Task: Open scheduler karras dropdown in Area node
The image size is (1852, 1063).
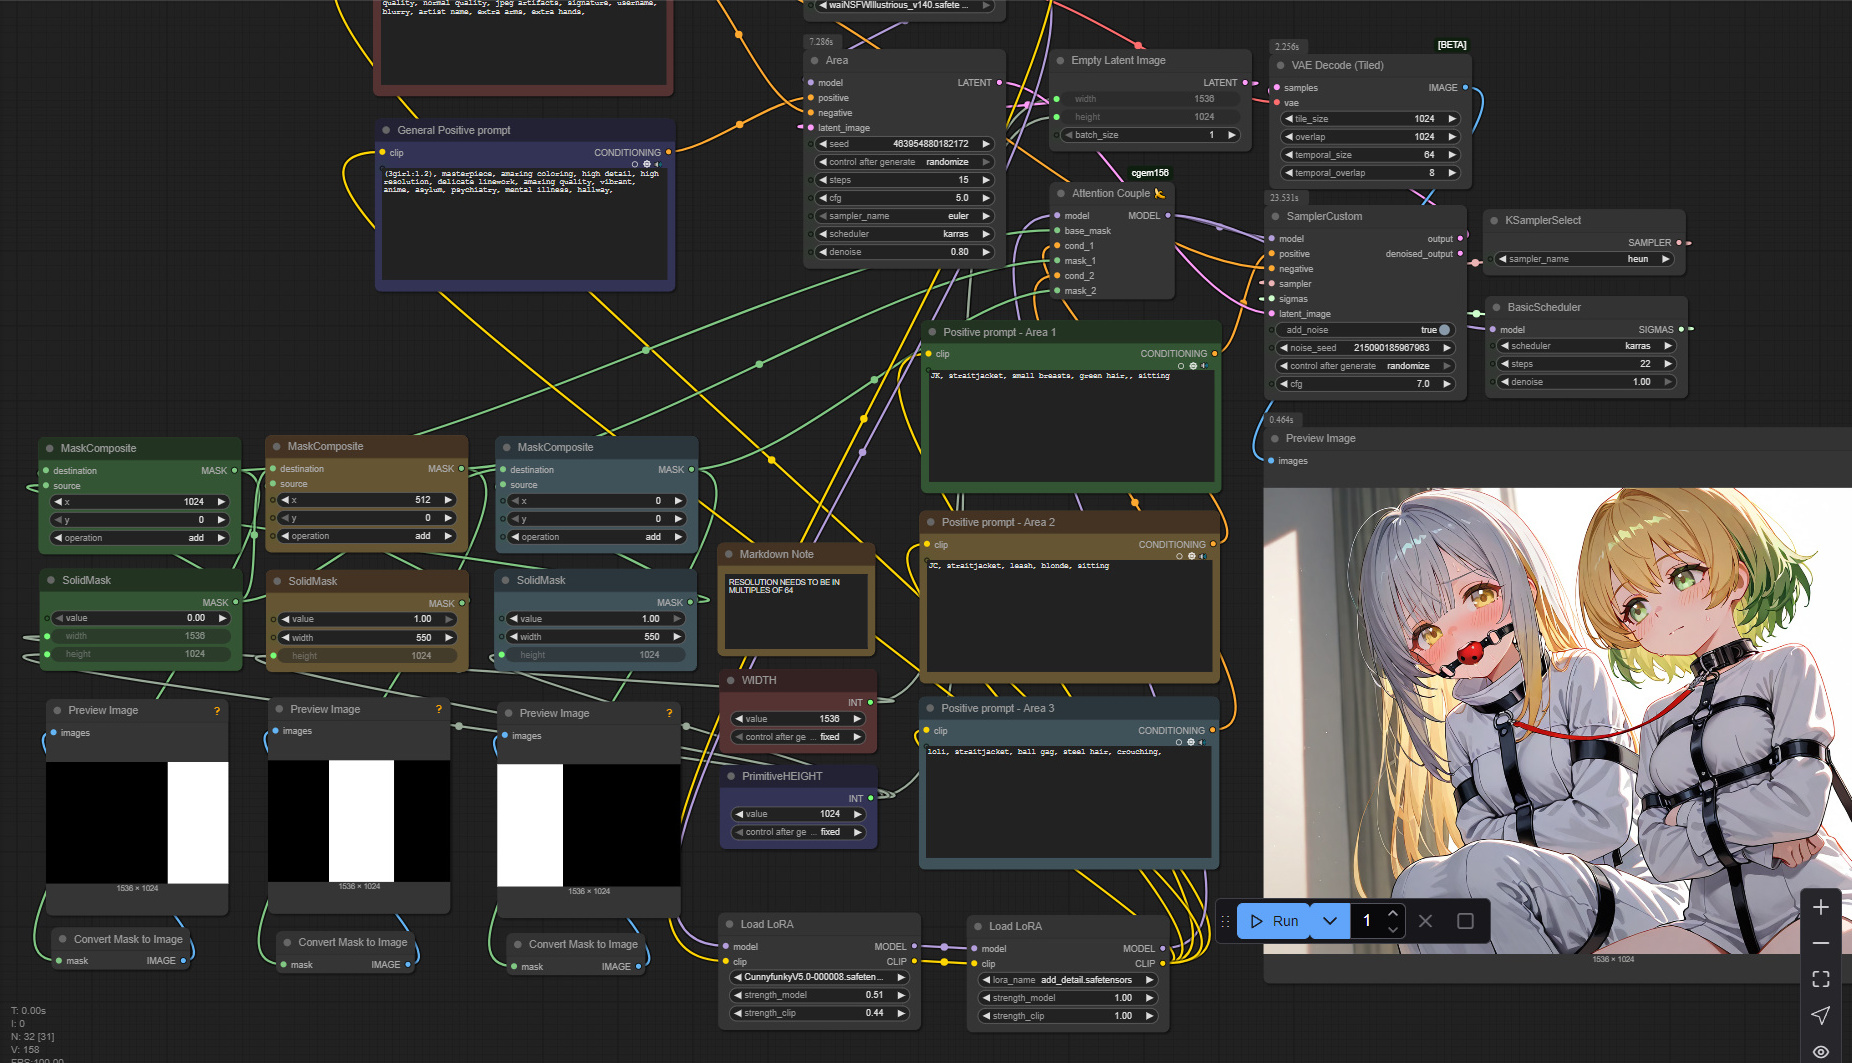Action: point(905,234)
